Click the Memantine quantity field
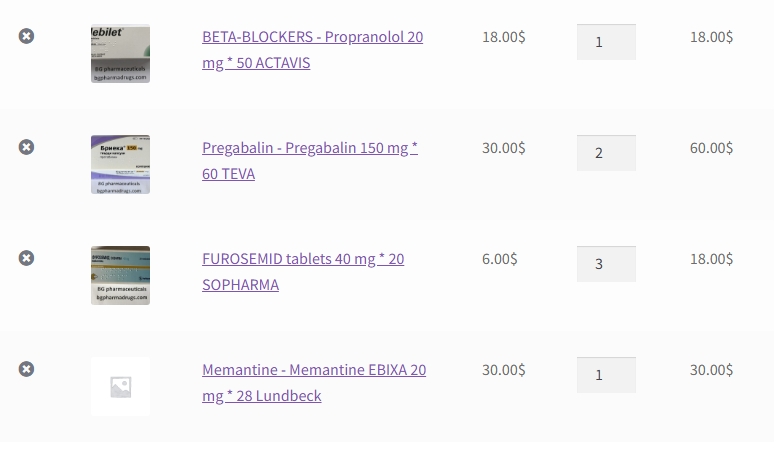 click(x=606, y=375)
